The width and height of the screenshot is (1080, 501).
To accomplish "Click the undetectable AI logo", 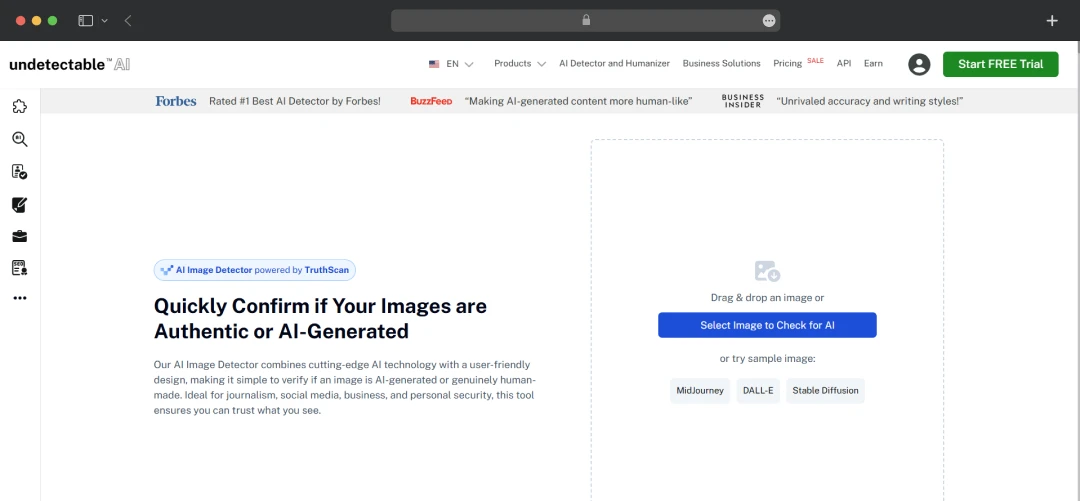I will coord(70,65).
